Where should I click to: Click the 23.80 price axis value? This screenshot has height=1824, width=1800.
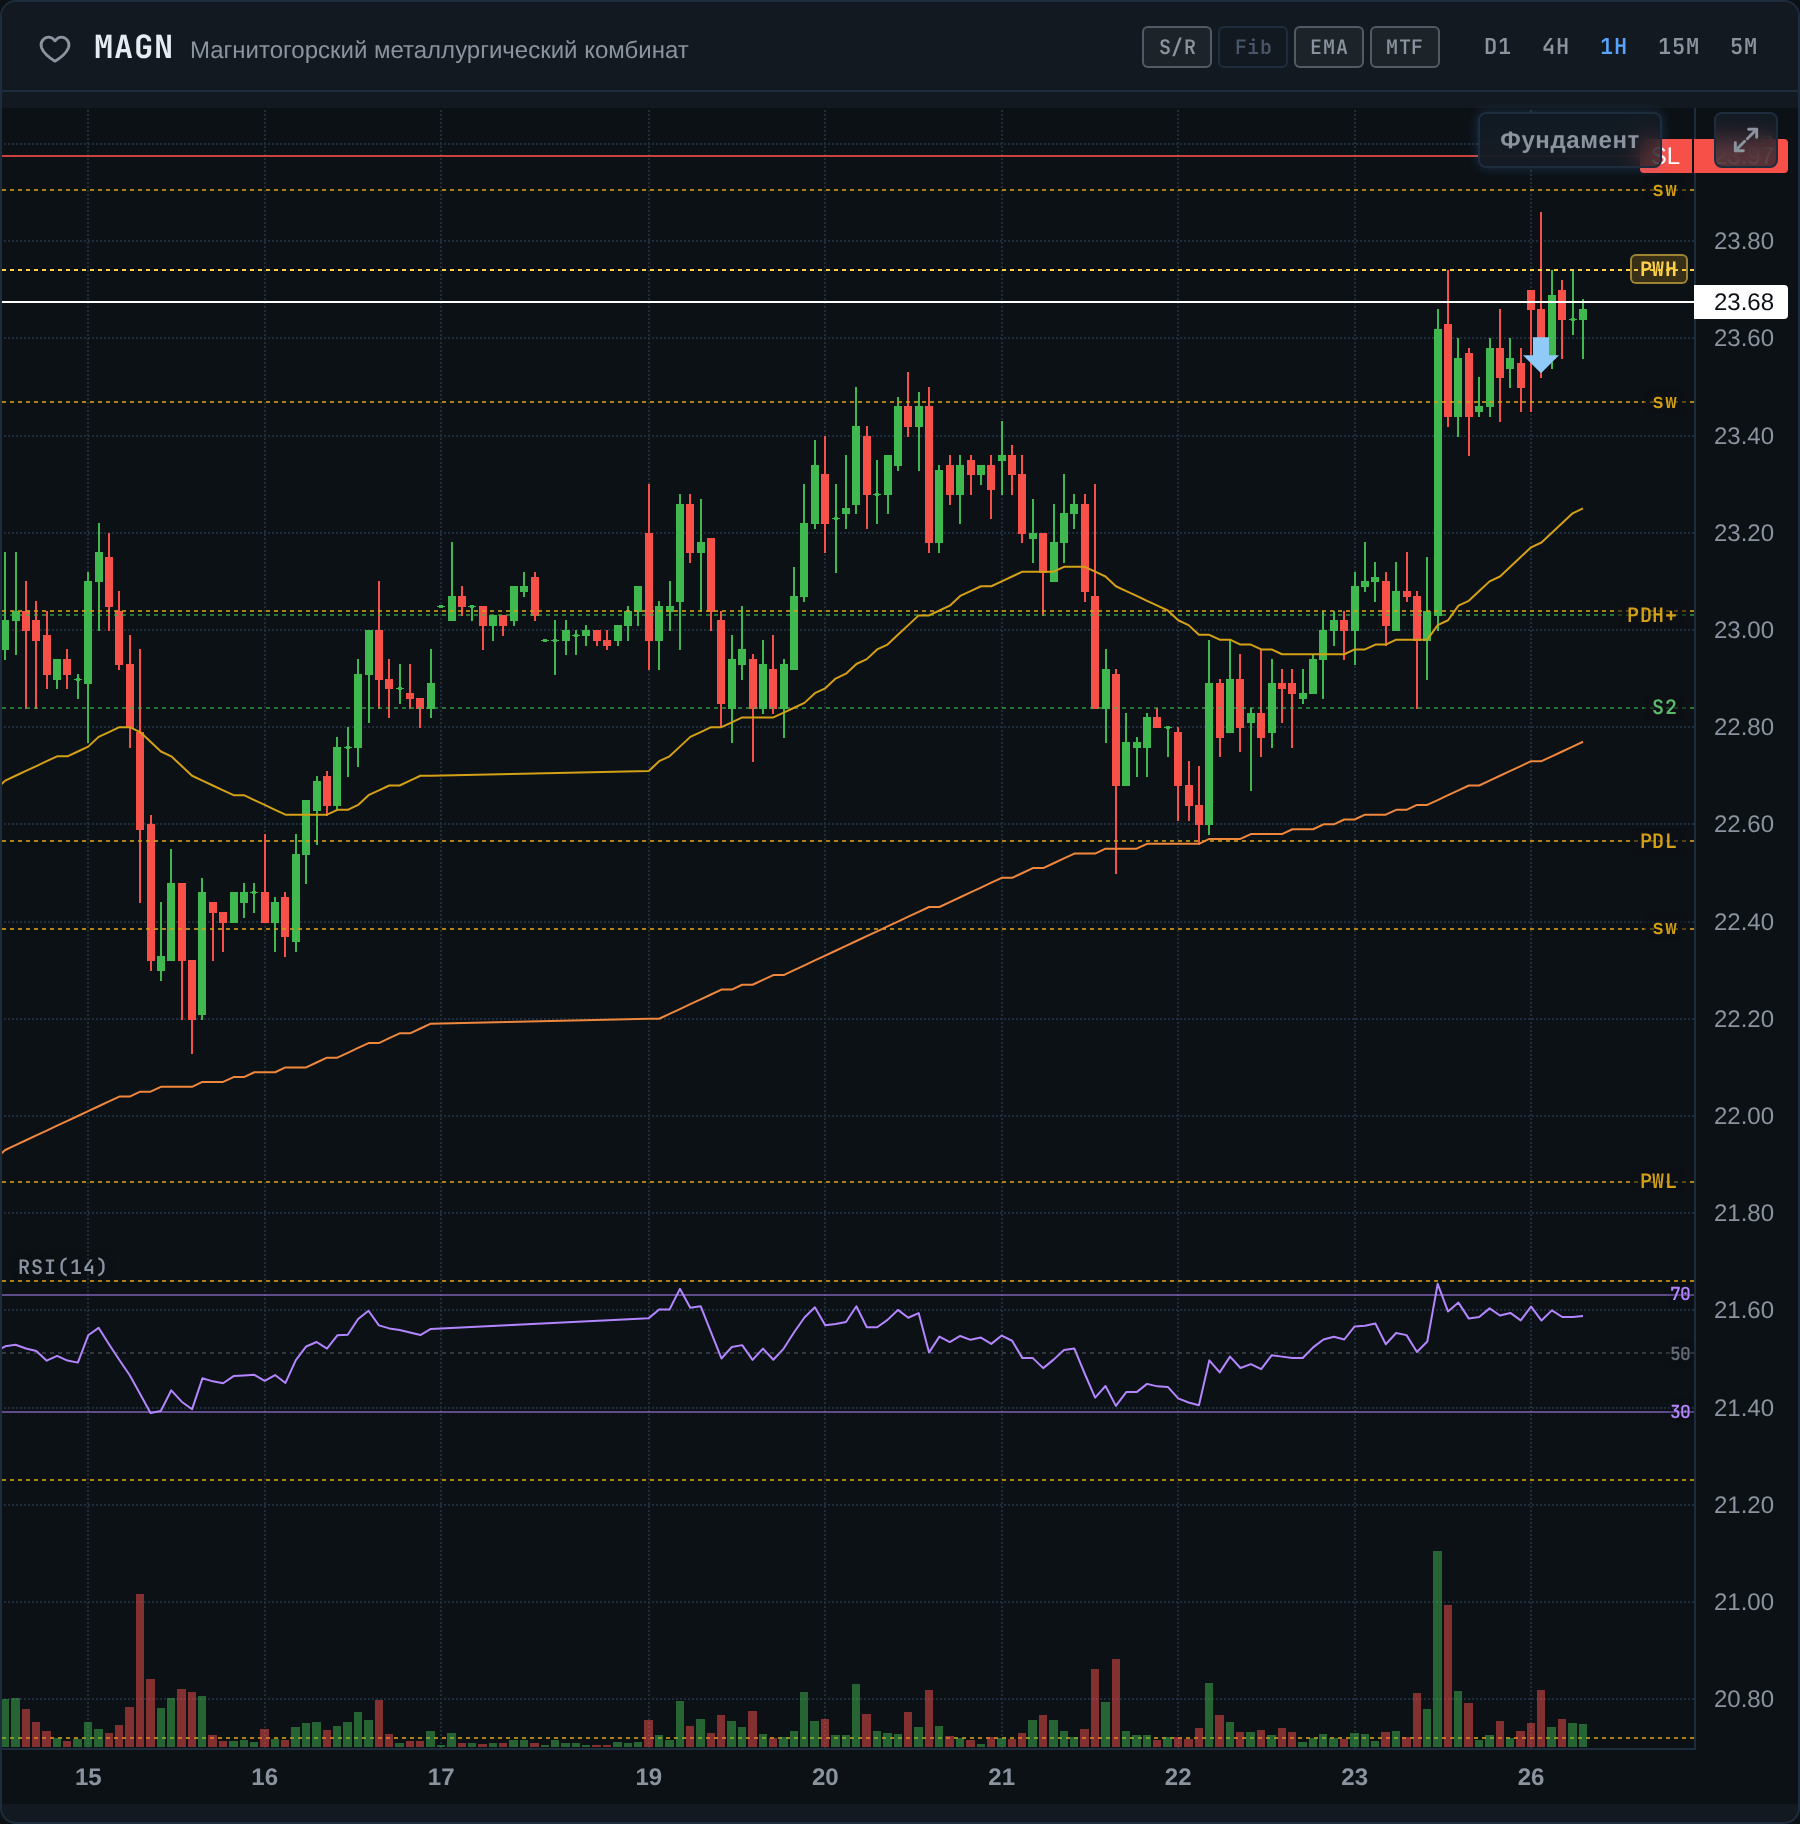[x=1743, y=241]
